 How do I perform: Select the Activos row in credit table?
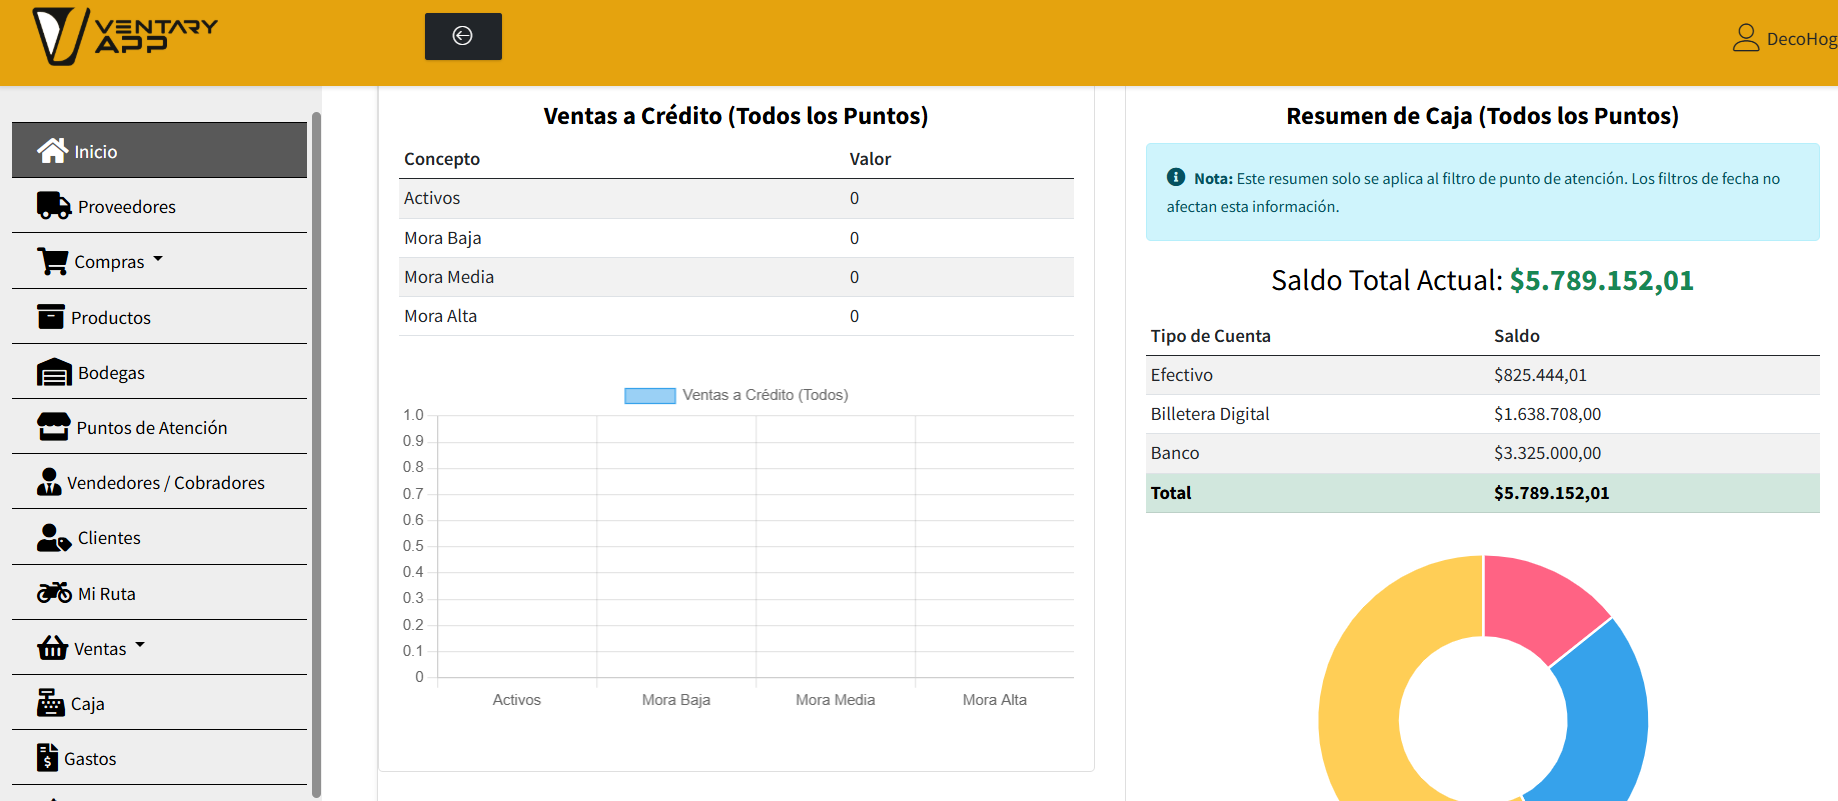tap(736, 198)
